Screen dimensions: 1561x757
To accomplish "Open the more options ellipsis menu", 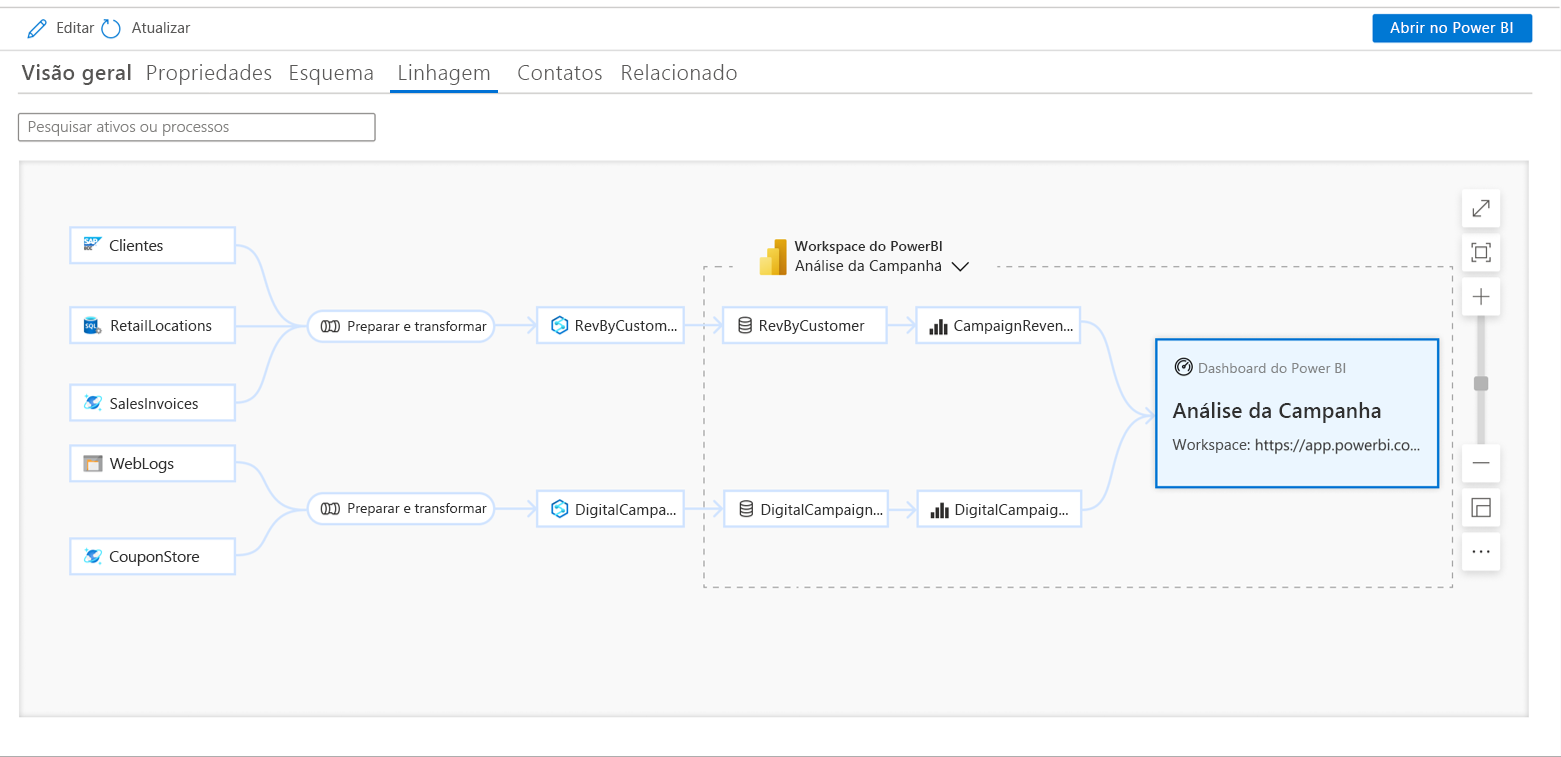I will (1481, 551).
